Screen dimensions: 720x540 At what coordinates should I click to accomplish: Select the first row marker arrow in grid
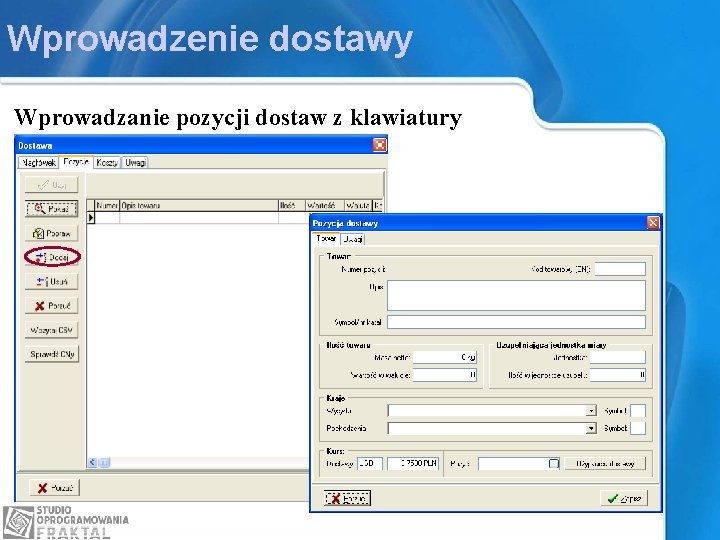point(91,218)
